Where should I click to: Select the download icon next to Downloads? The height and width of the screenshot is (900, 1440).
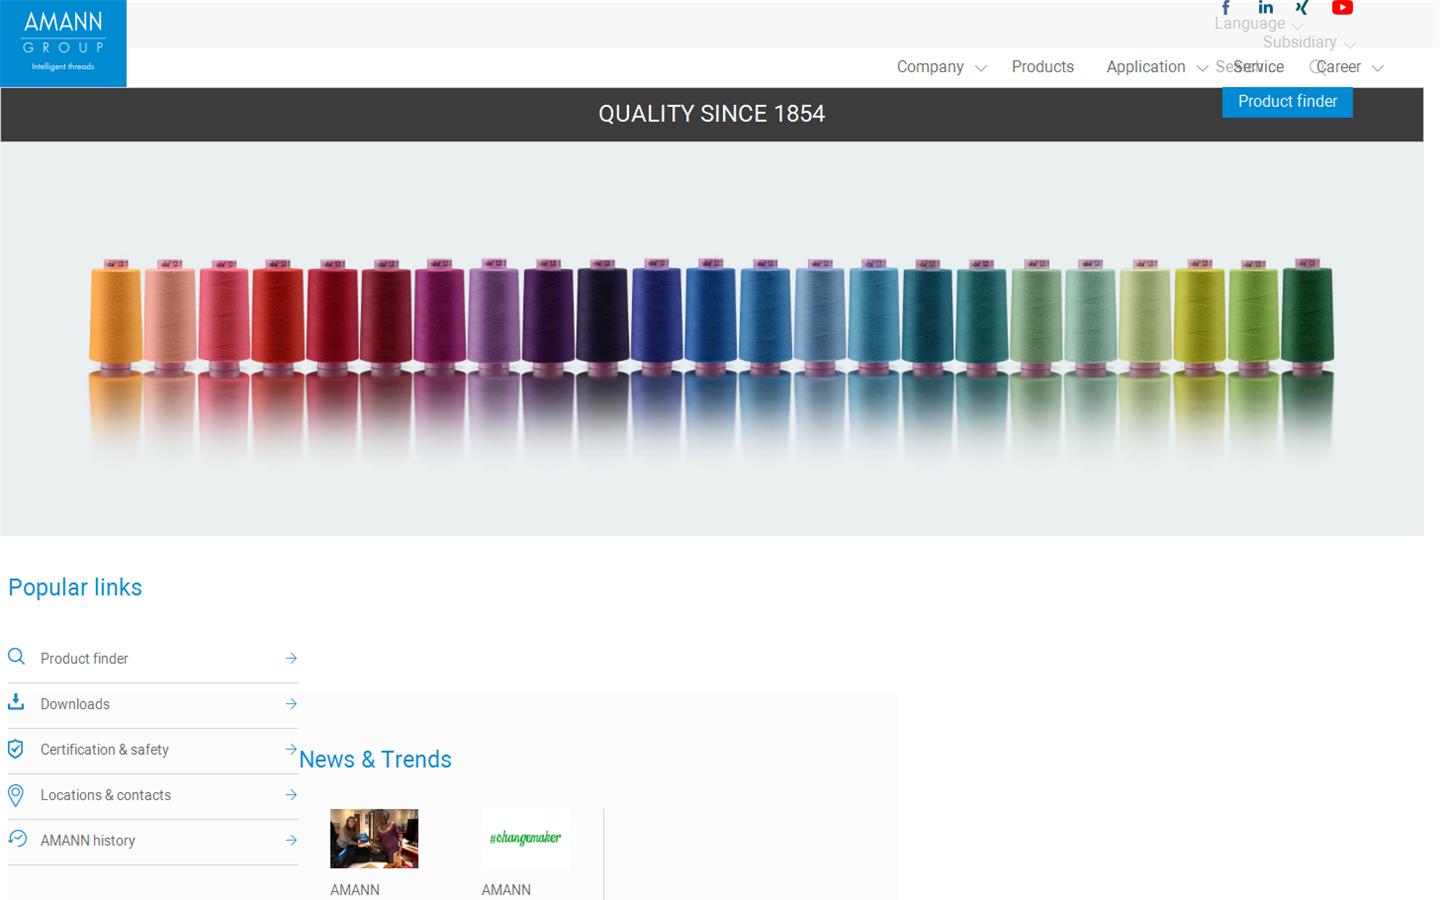click(x=16, y=703)
